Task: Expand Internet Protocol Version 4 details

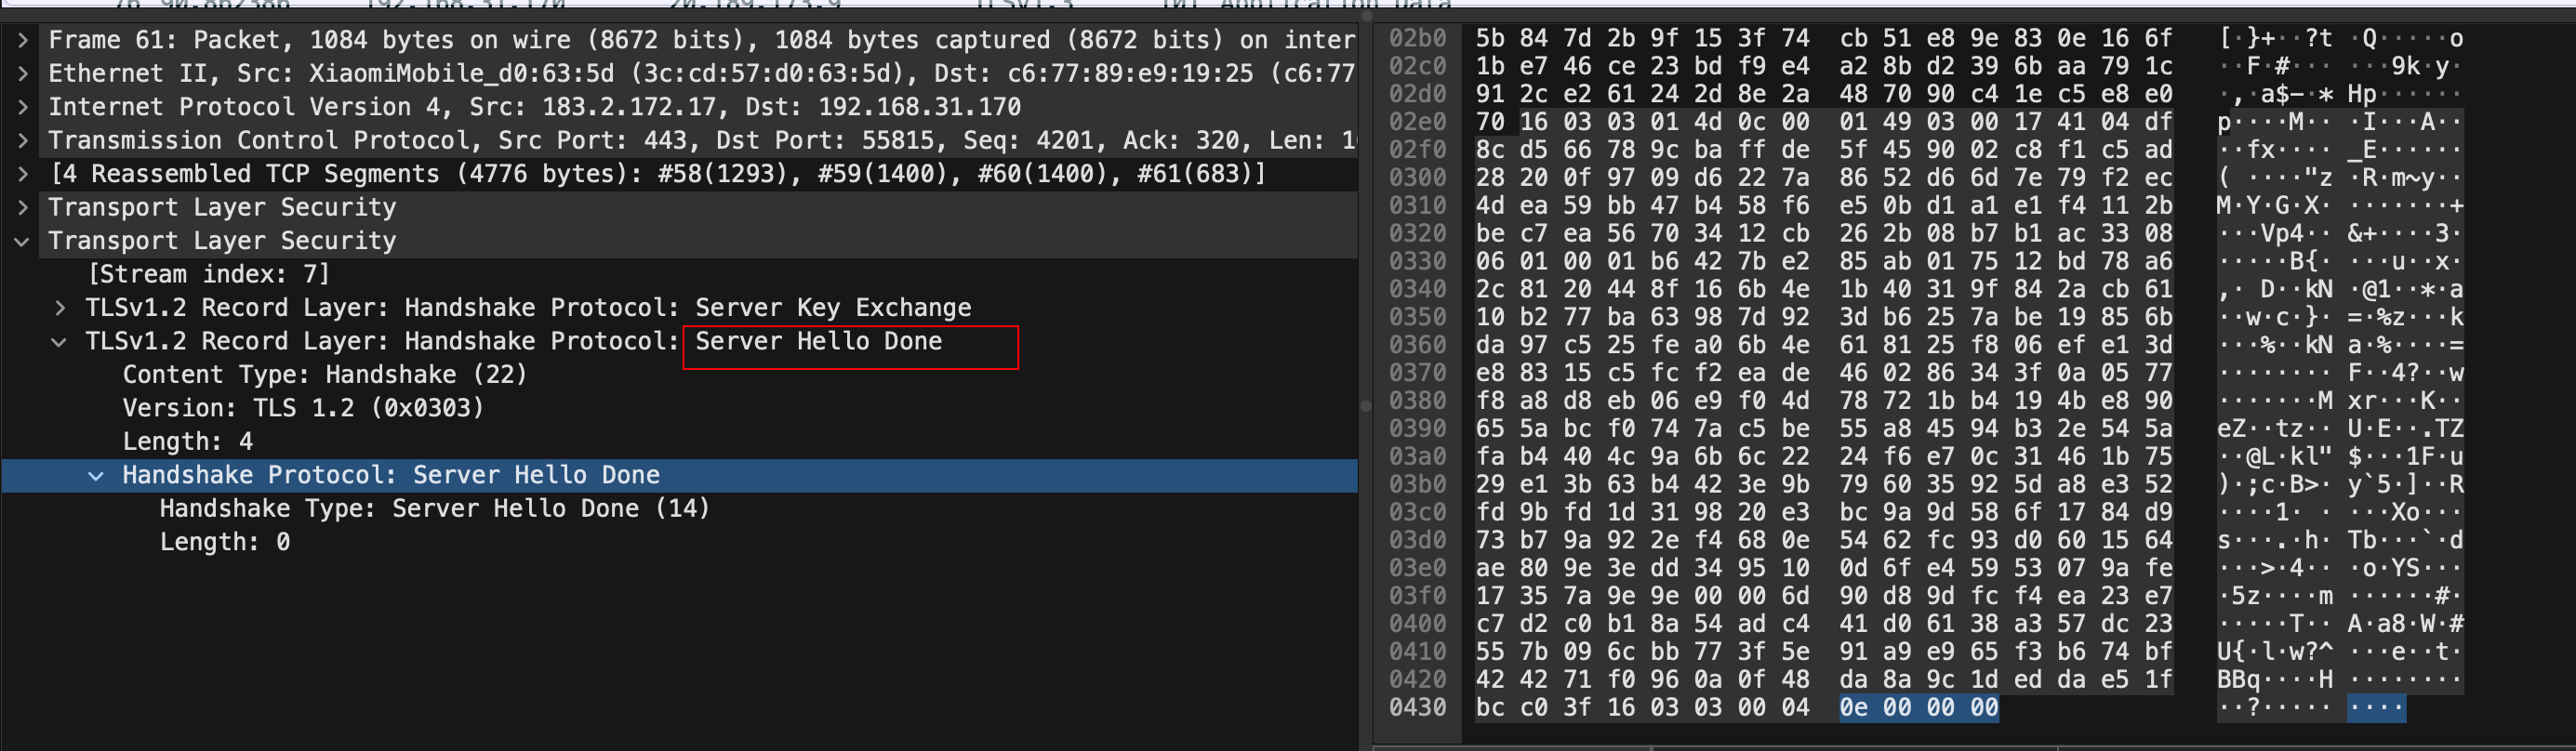Action: 22,107
